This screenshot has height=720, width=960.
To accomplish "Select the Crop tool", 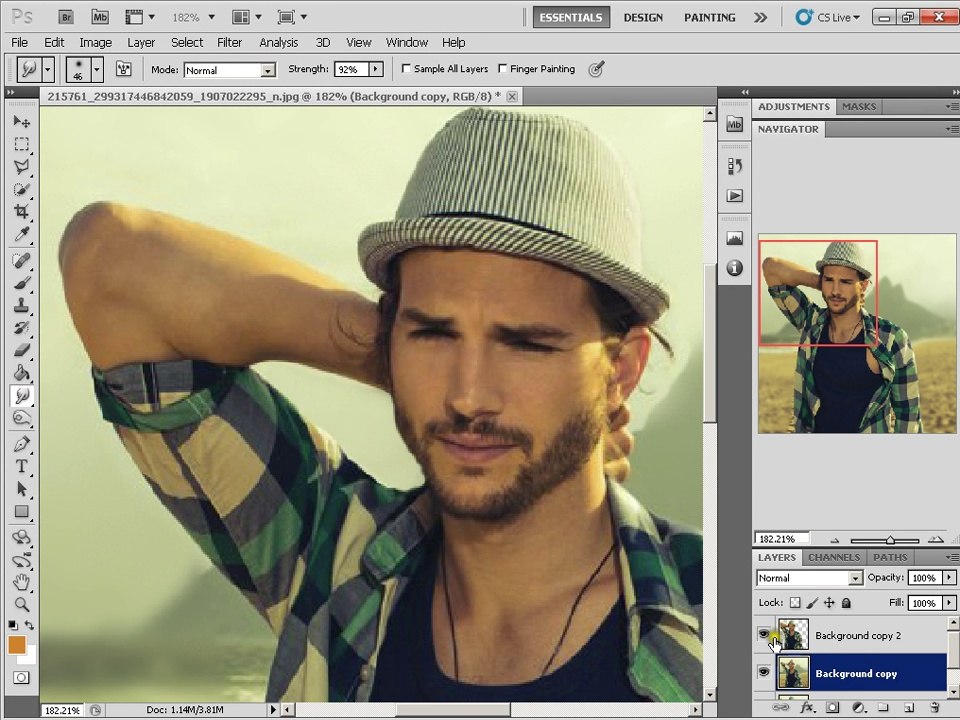I will [x=21, y=212].
